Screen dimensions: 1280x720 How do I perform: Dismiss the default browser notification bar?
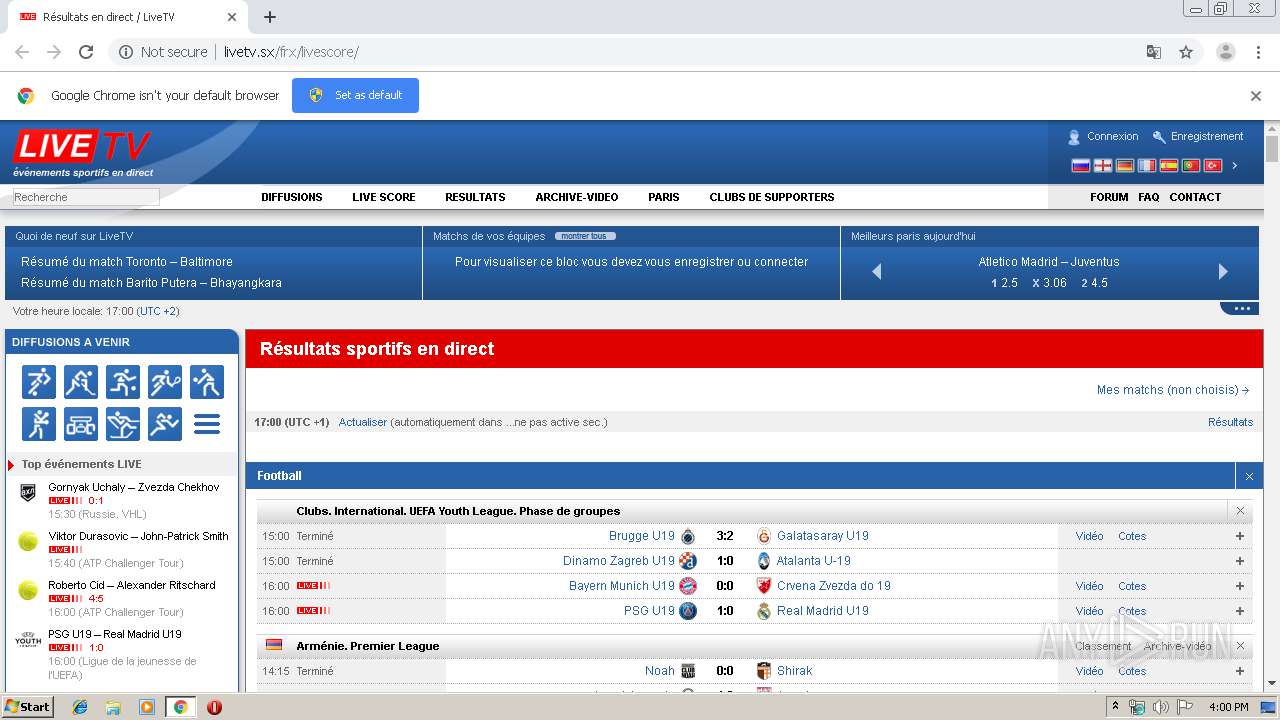coord(1256,96)
